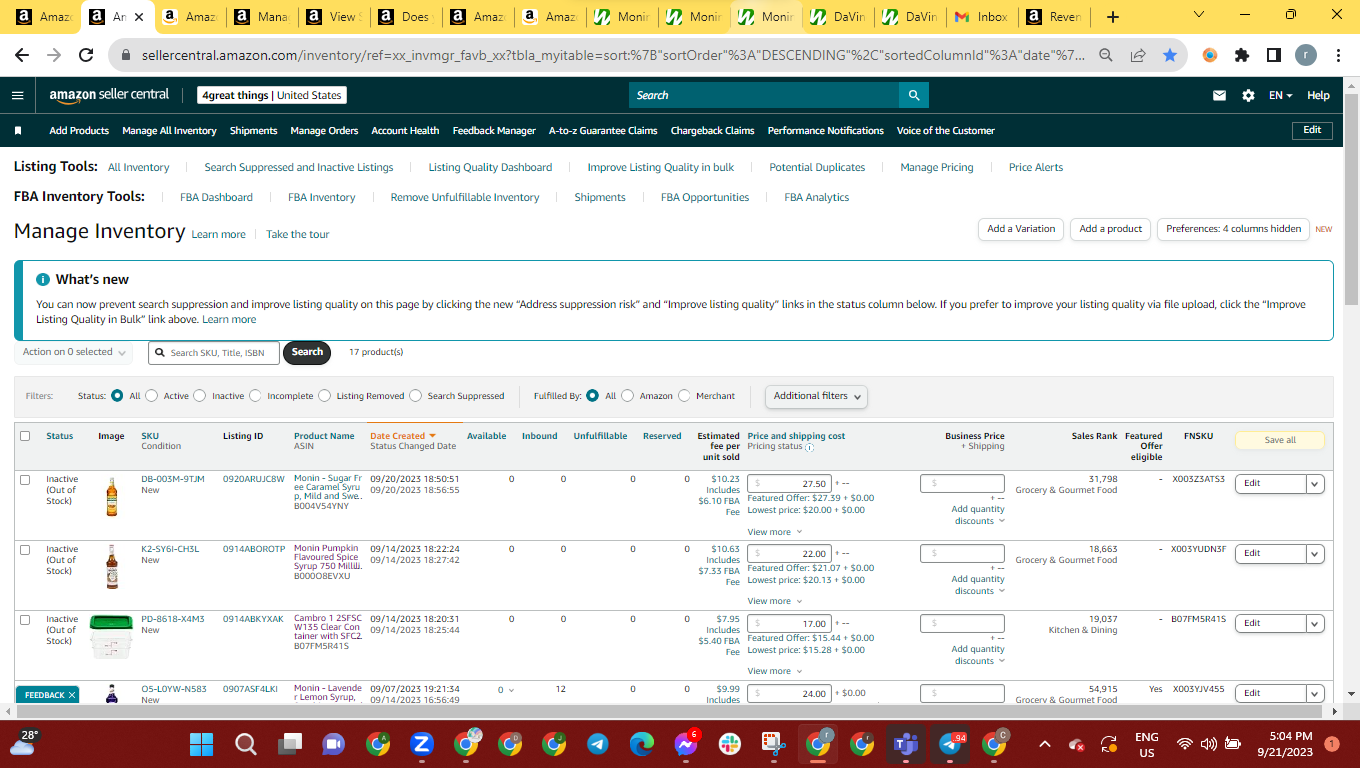Click the Cambro container product image
Screen dimensions: 1360x768
pos(111,637)
